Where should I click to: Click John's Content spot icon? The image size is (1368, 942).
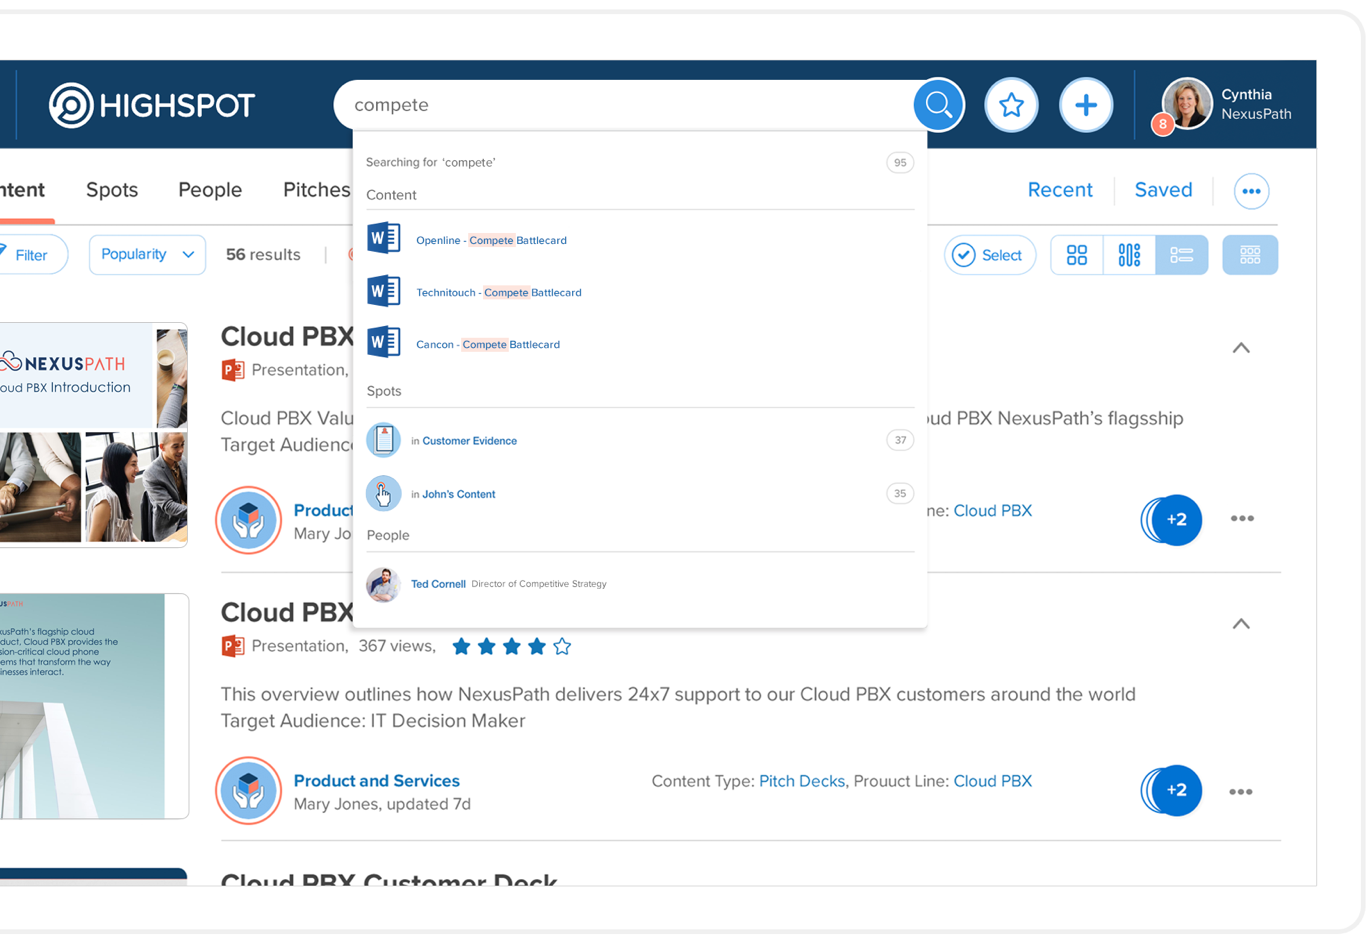(384, 493)
